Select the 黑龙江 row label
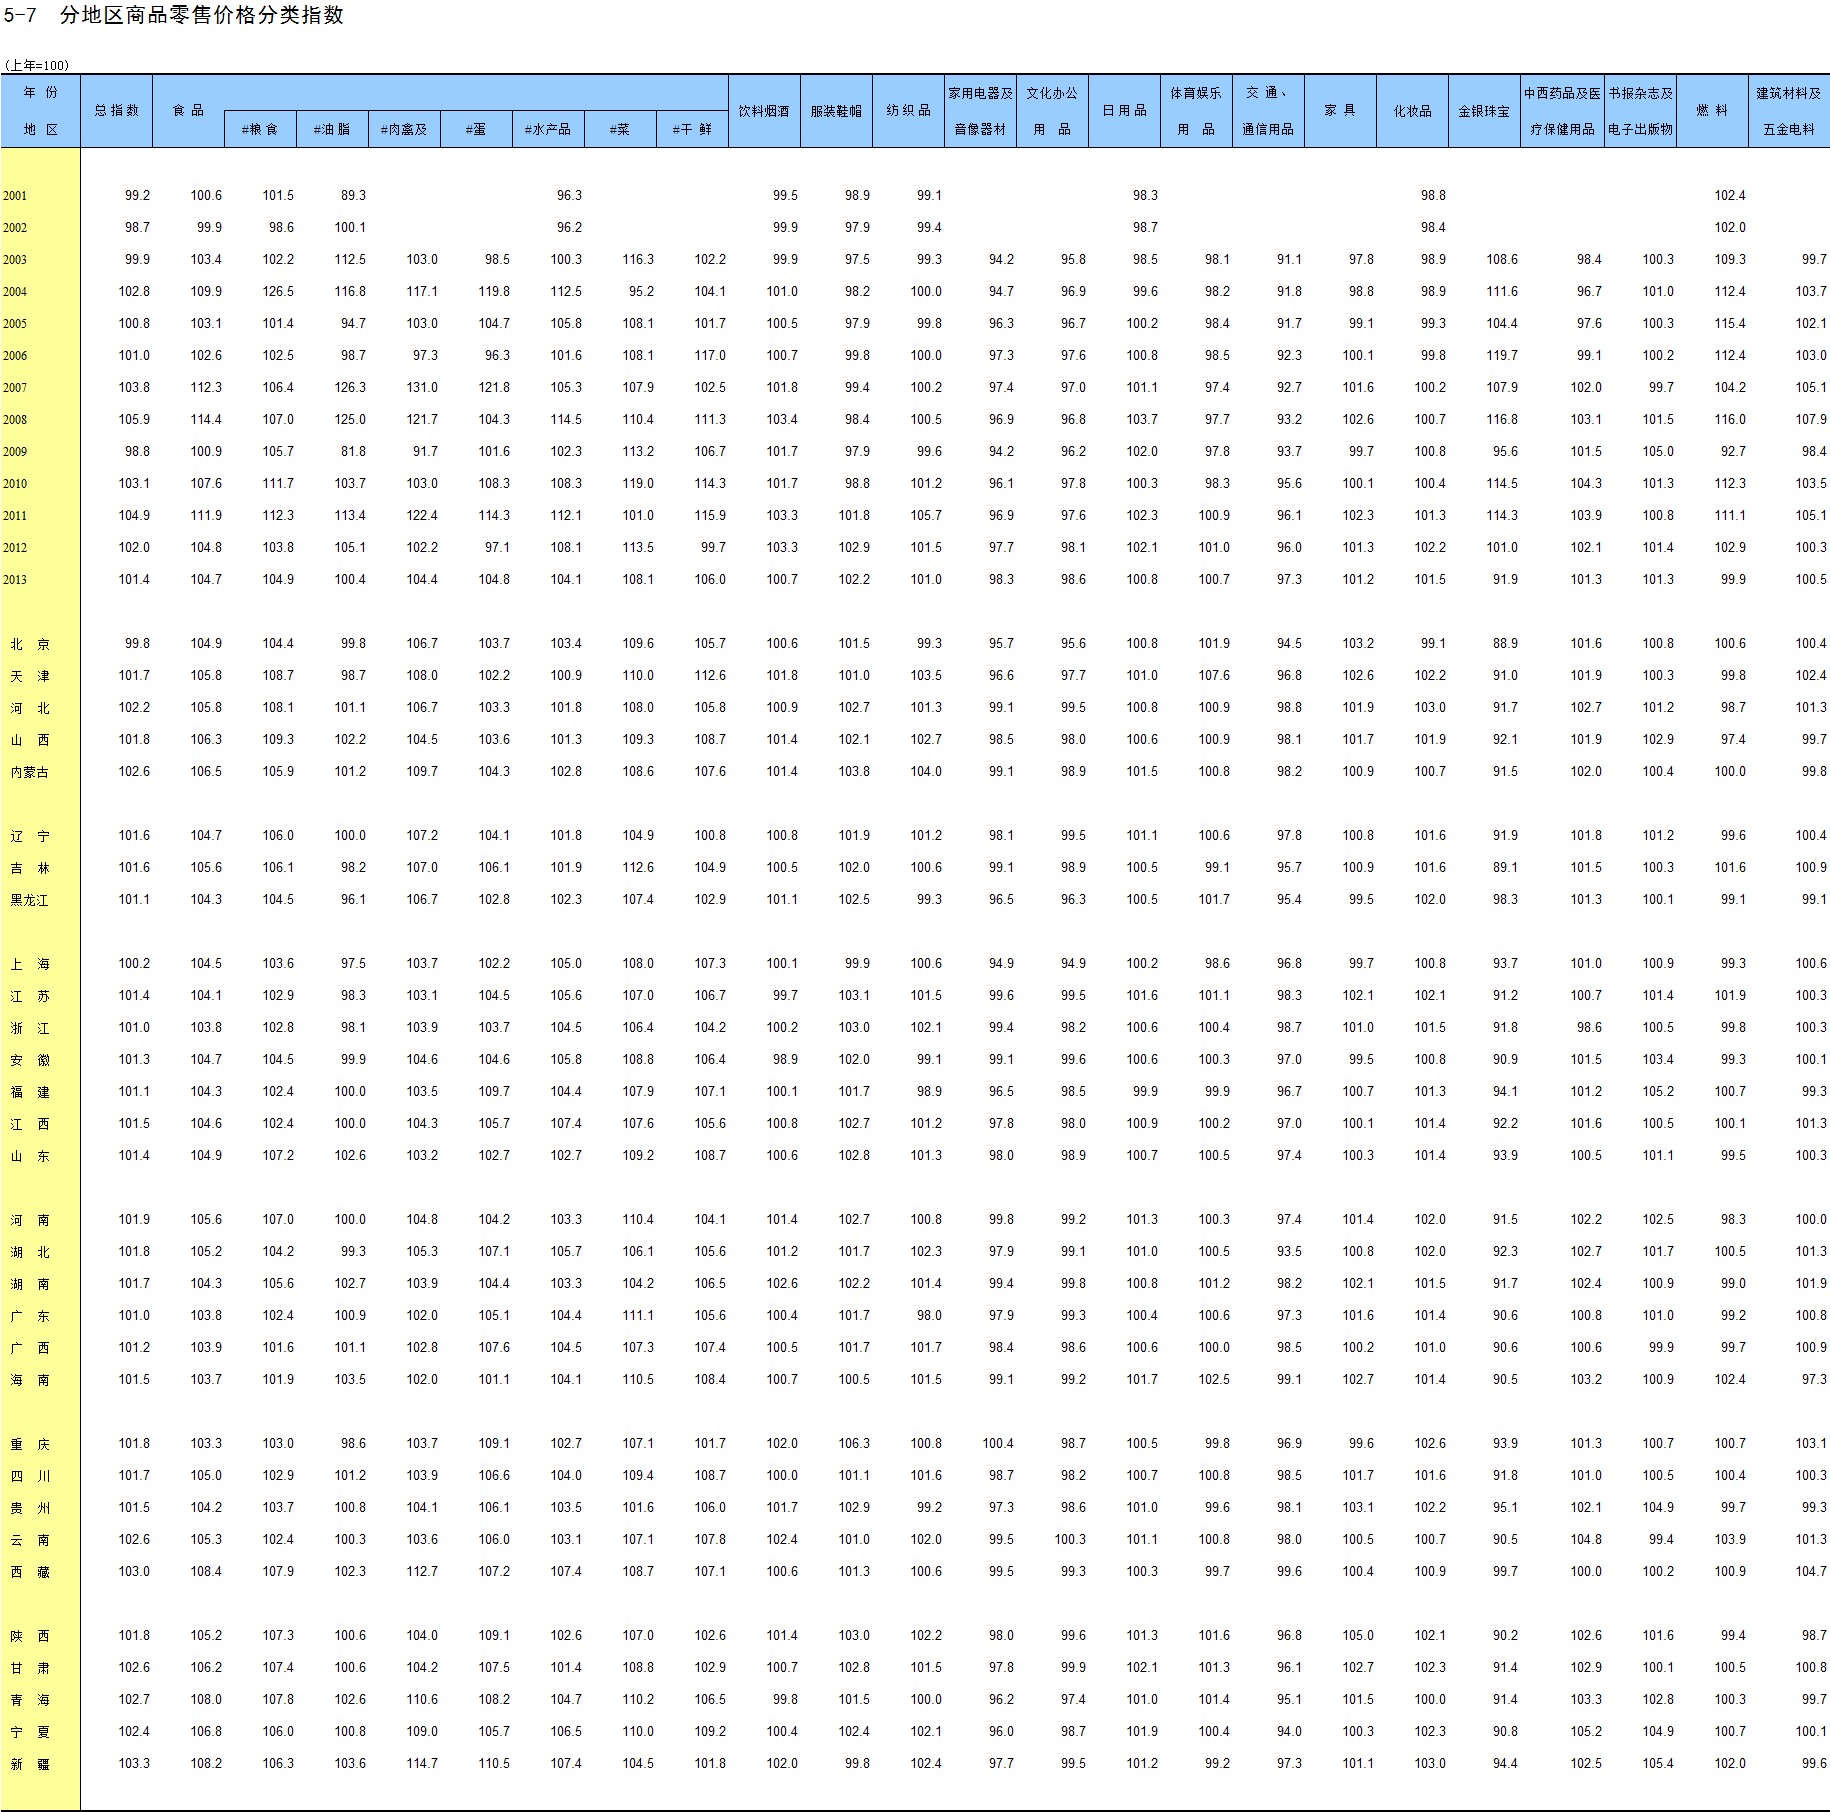1830x1812 pixels. coord(29,900)
